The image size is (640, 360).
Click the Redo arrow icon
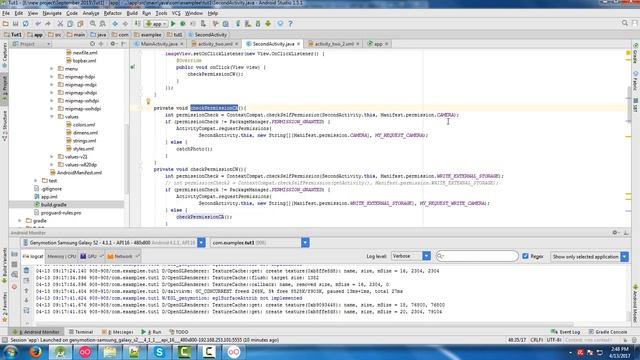[x=48, y=24]
